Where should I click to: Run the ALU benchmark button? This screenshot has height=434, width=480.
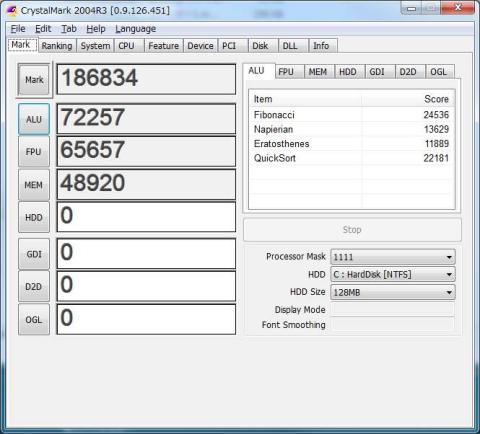click(x=34, y=119)
